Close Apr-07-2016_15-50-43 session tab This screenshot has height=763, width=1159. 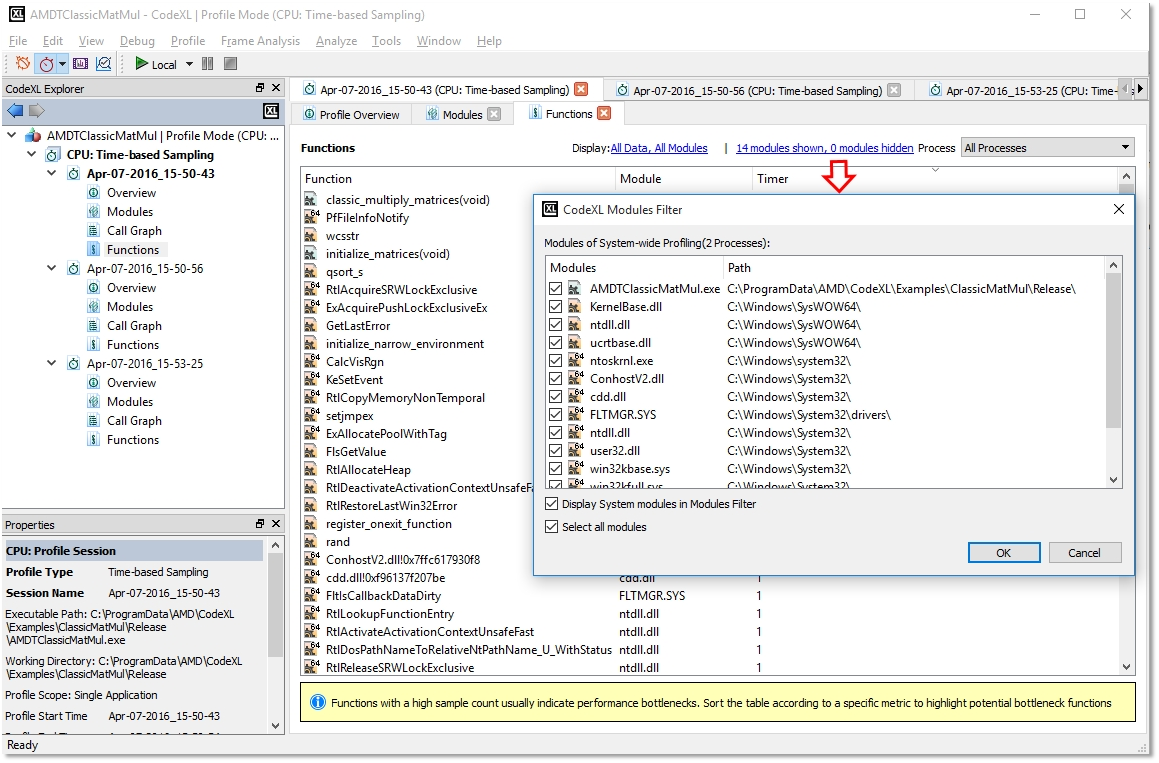[x=582, y=89]
